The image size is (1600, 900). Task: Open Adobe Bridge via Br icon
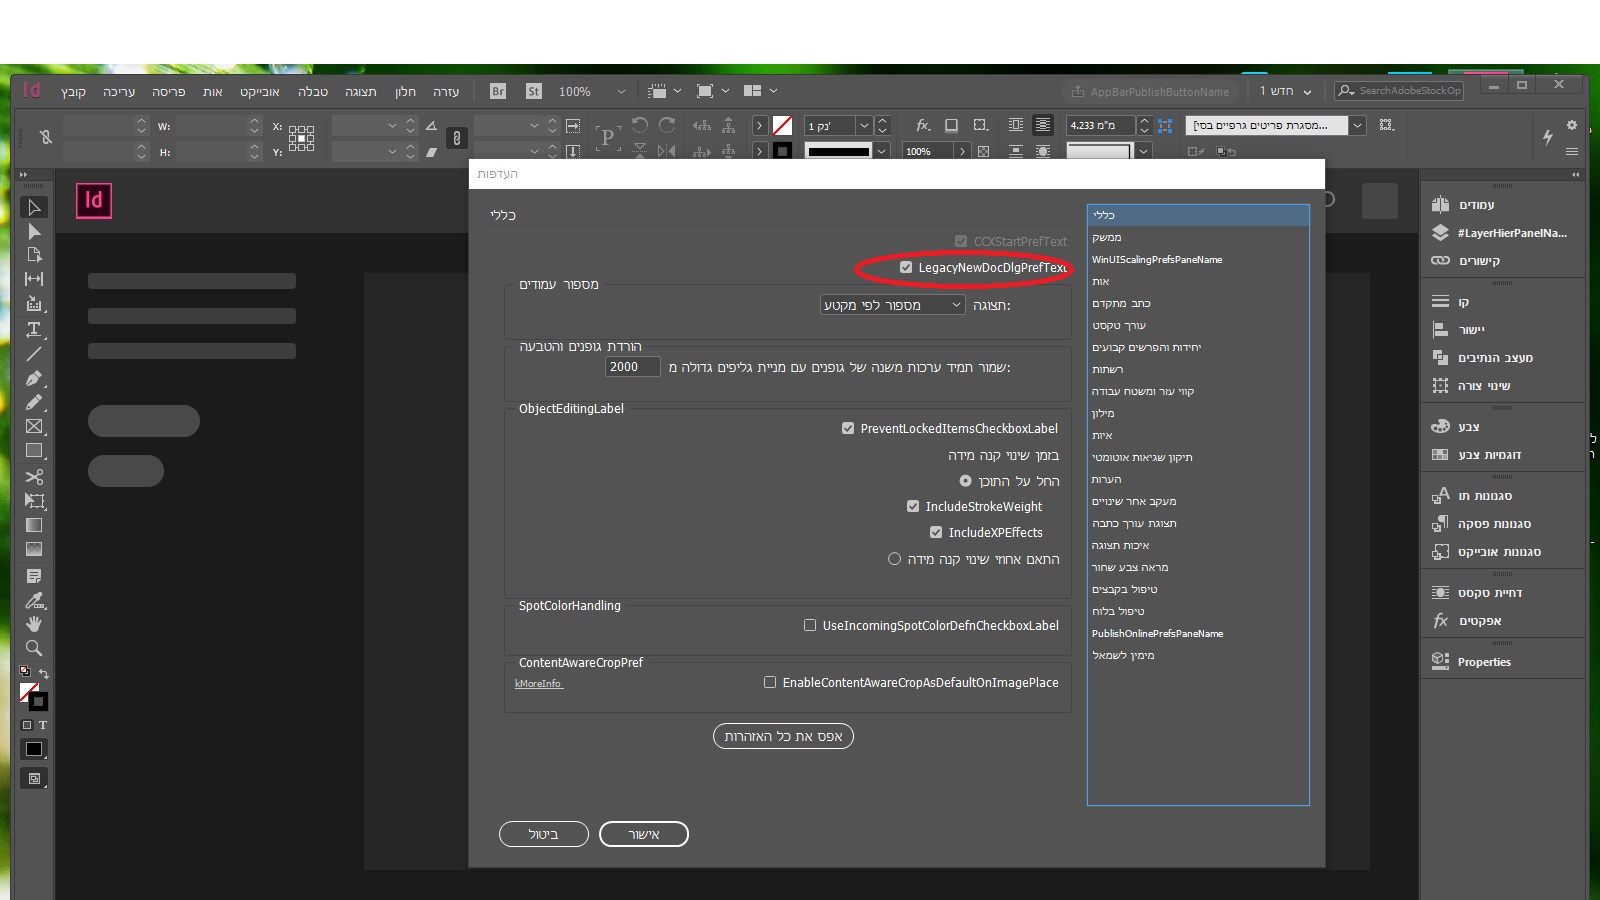(498, 91)
